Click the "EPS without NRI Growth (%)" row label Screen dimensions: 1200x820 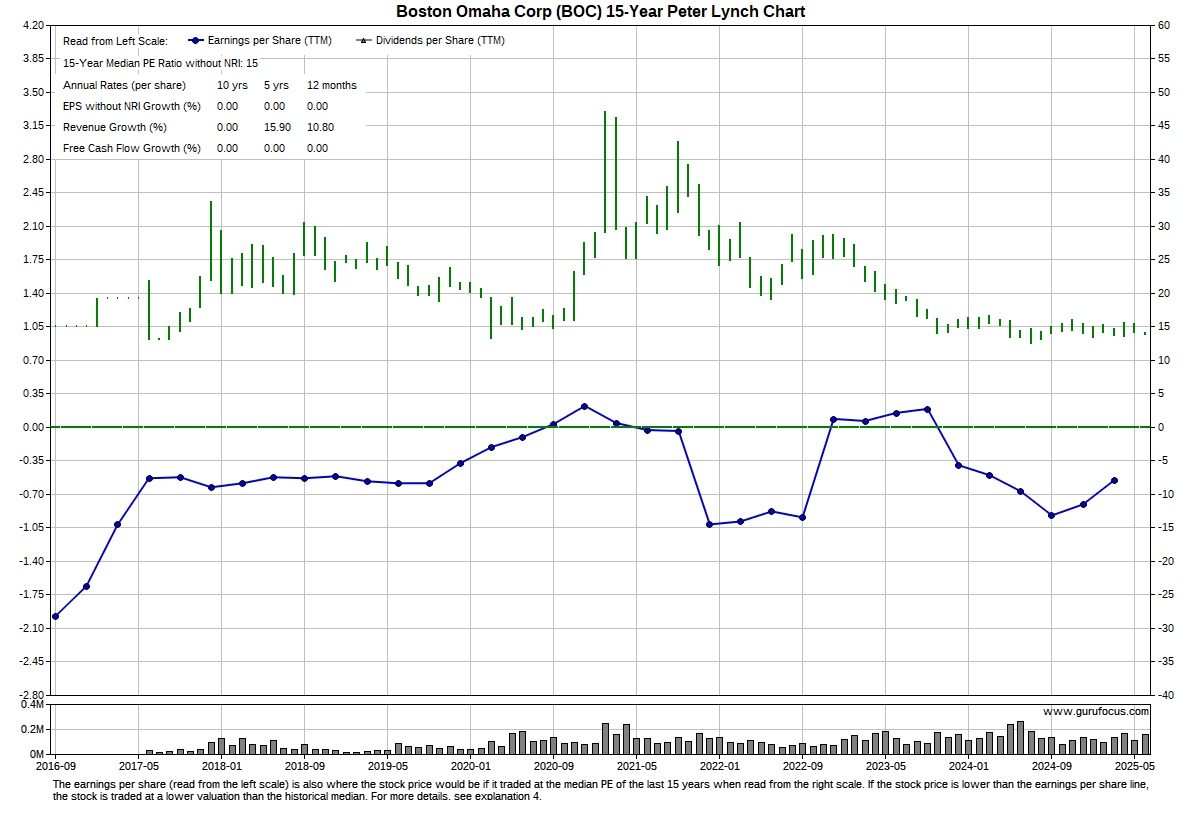tap(132, 106)
